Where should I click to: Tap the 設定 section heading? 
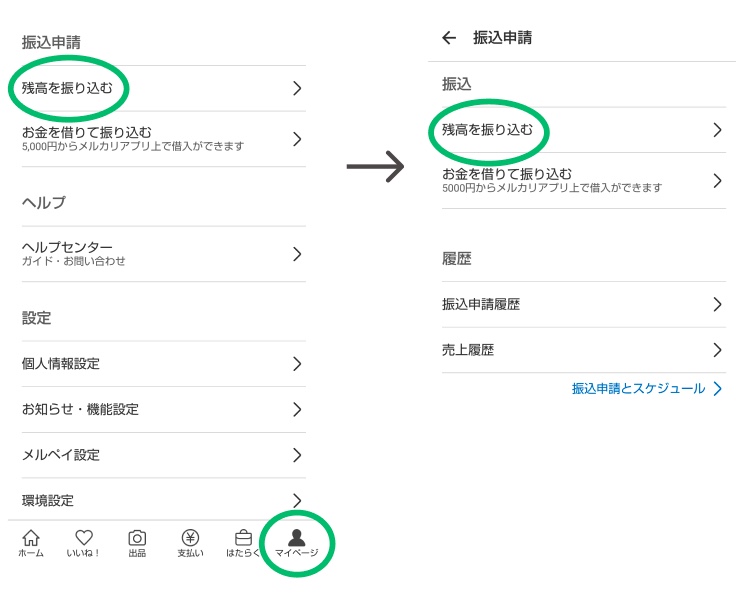(x=36, y=318)
